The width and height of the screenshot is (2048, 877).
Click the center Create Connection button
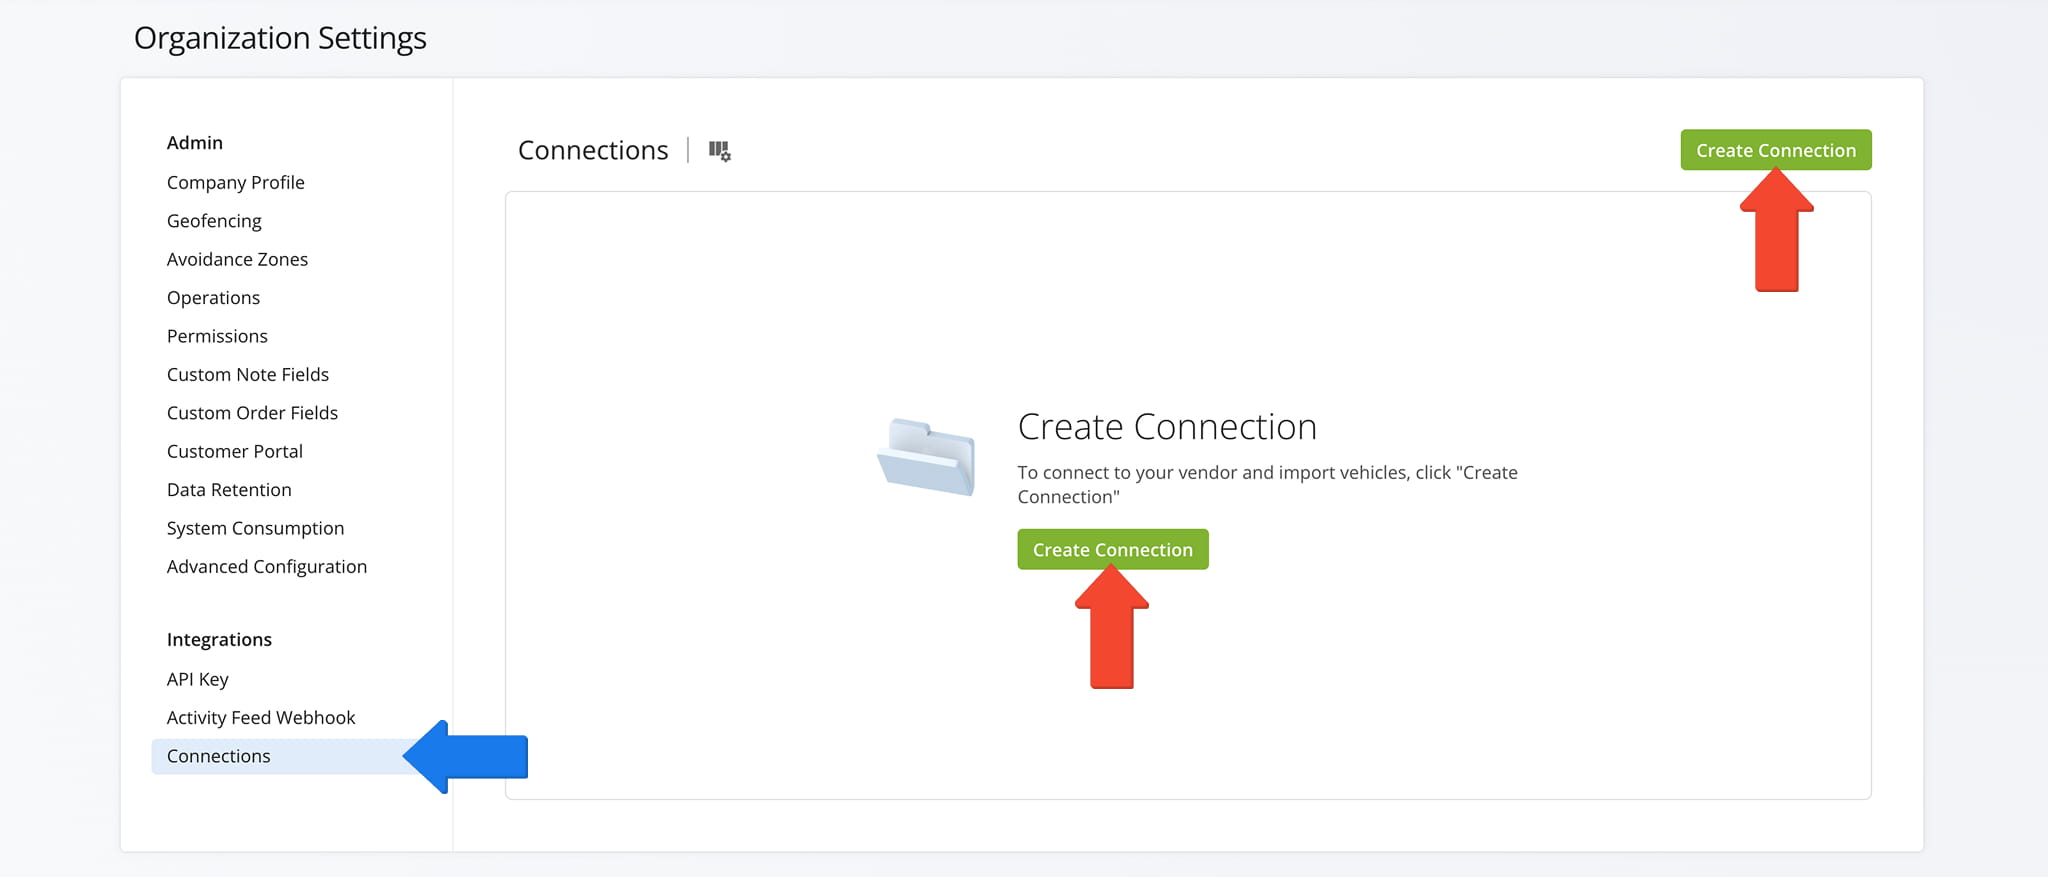(x=1112, y=550)
